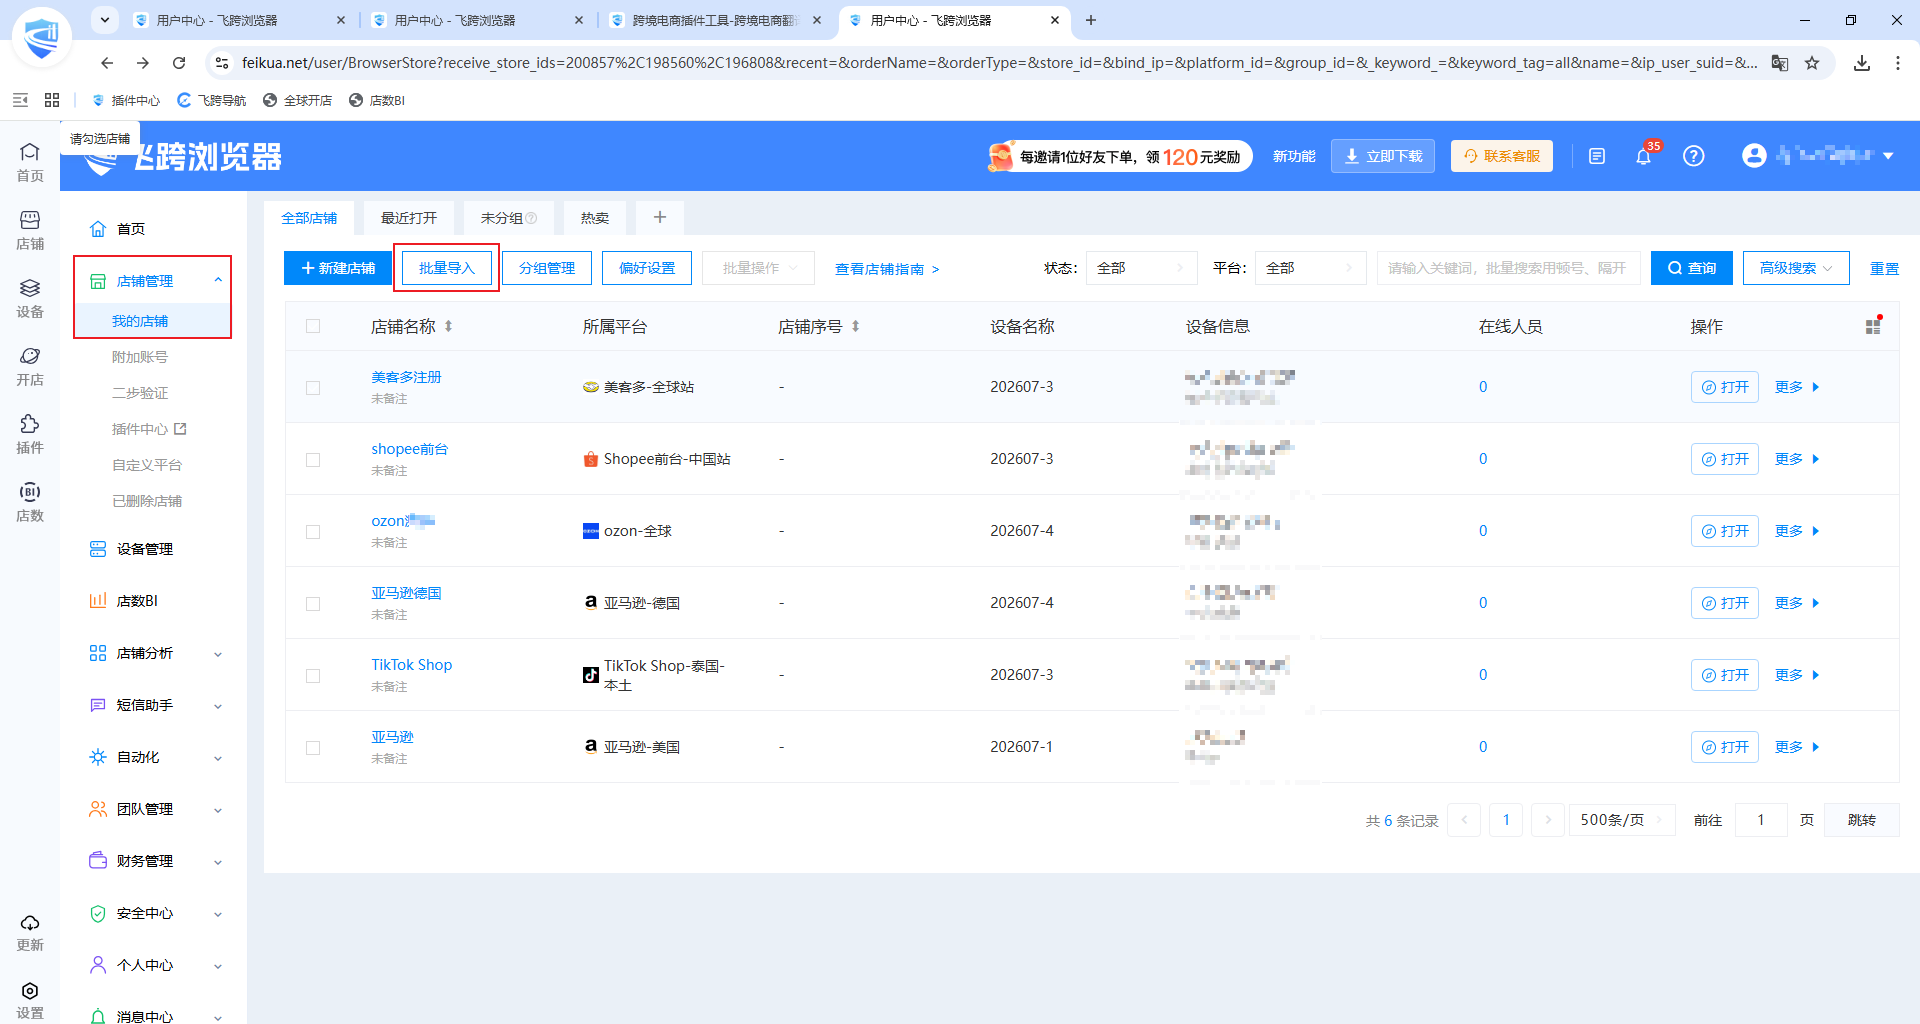Image resolution: width=1920 pixels, height=1024 pixels.
Task: Open the column settings grid icon
Action: [x=1873, y=327]
